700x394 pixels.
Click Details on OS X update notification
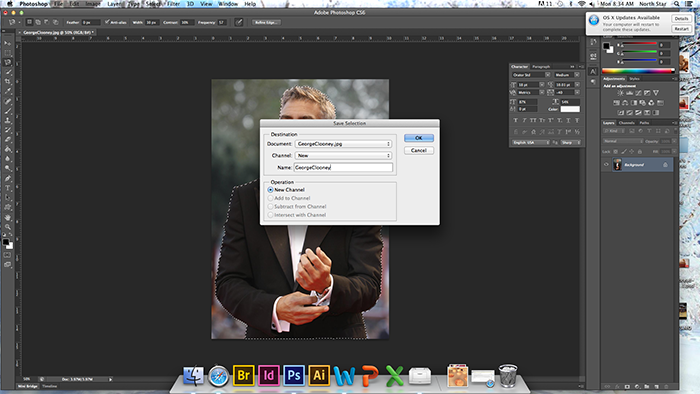pyautogui.click(x=681, y=18)
